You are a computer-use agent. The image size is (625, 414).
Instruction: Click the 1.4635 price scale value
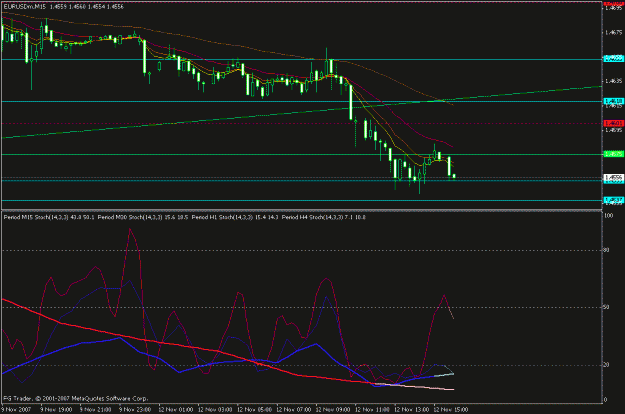[x=614, y=81]
